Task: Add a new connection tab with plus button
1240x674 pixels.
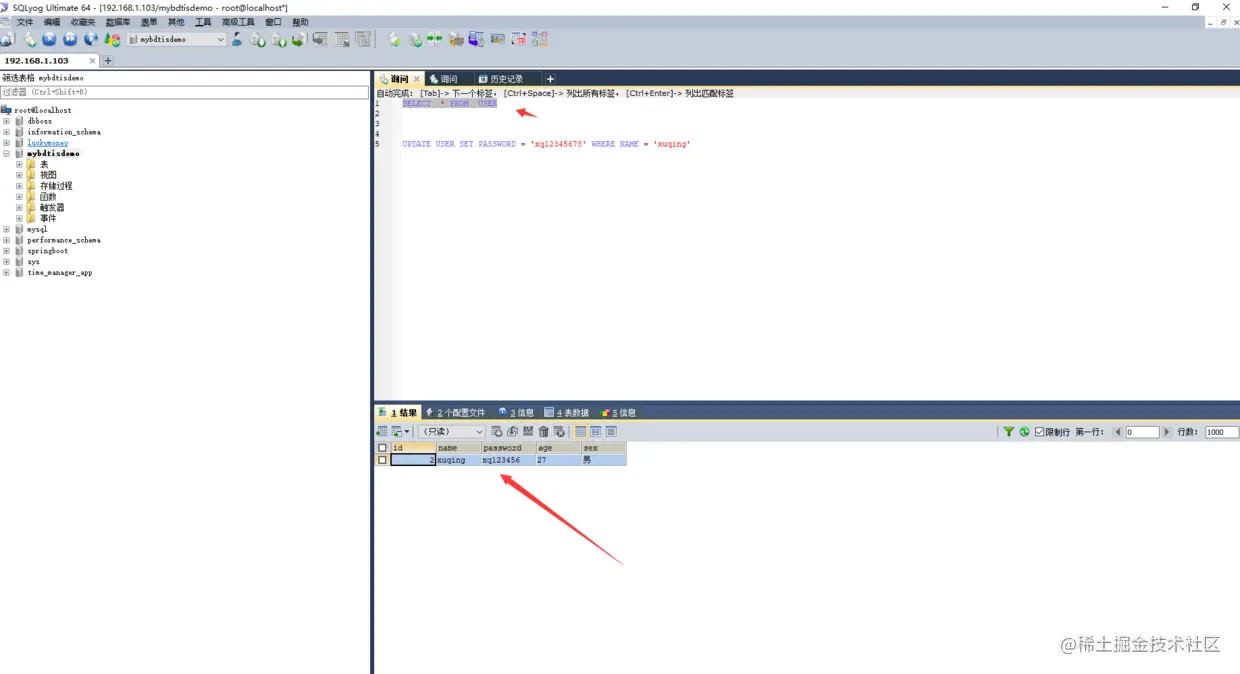Action: click(x=108, y=61)
